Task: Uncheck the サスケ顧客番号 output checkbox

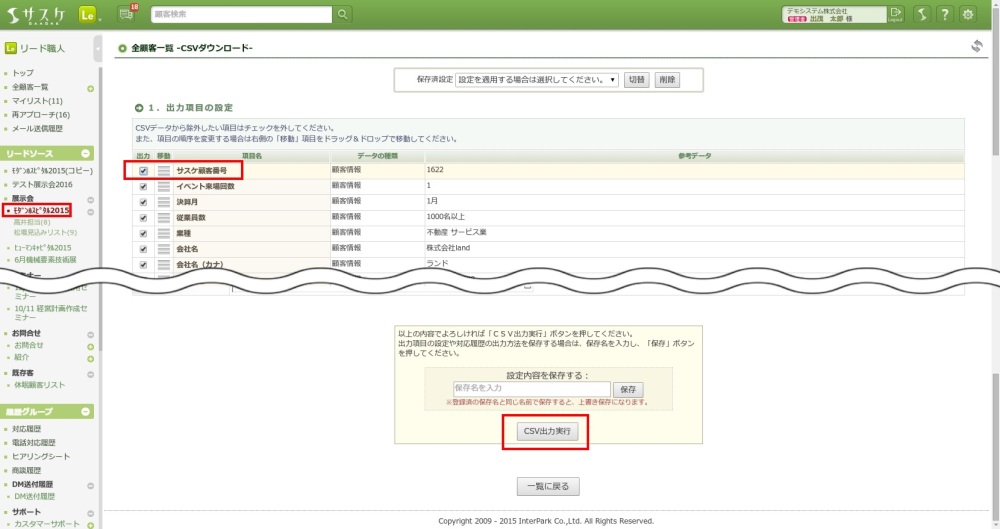Action: point(143,171)
